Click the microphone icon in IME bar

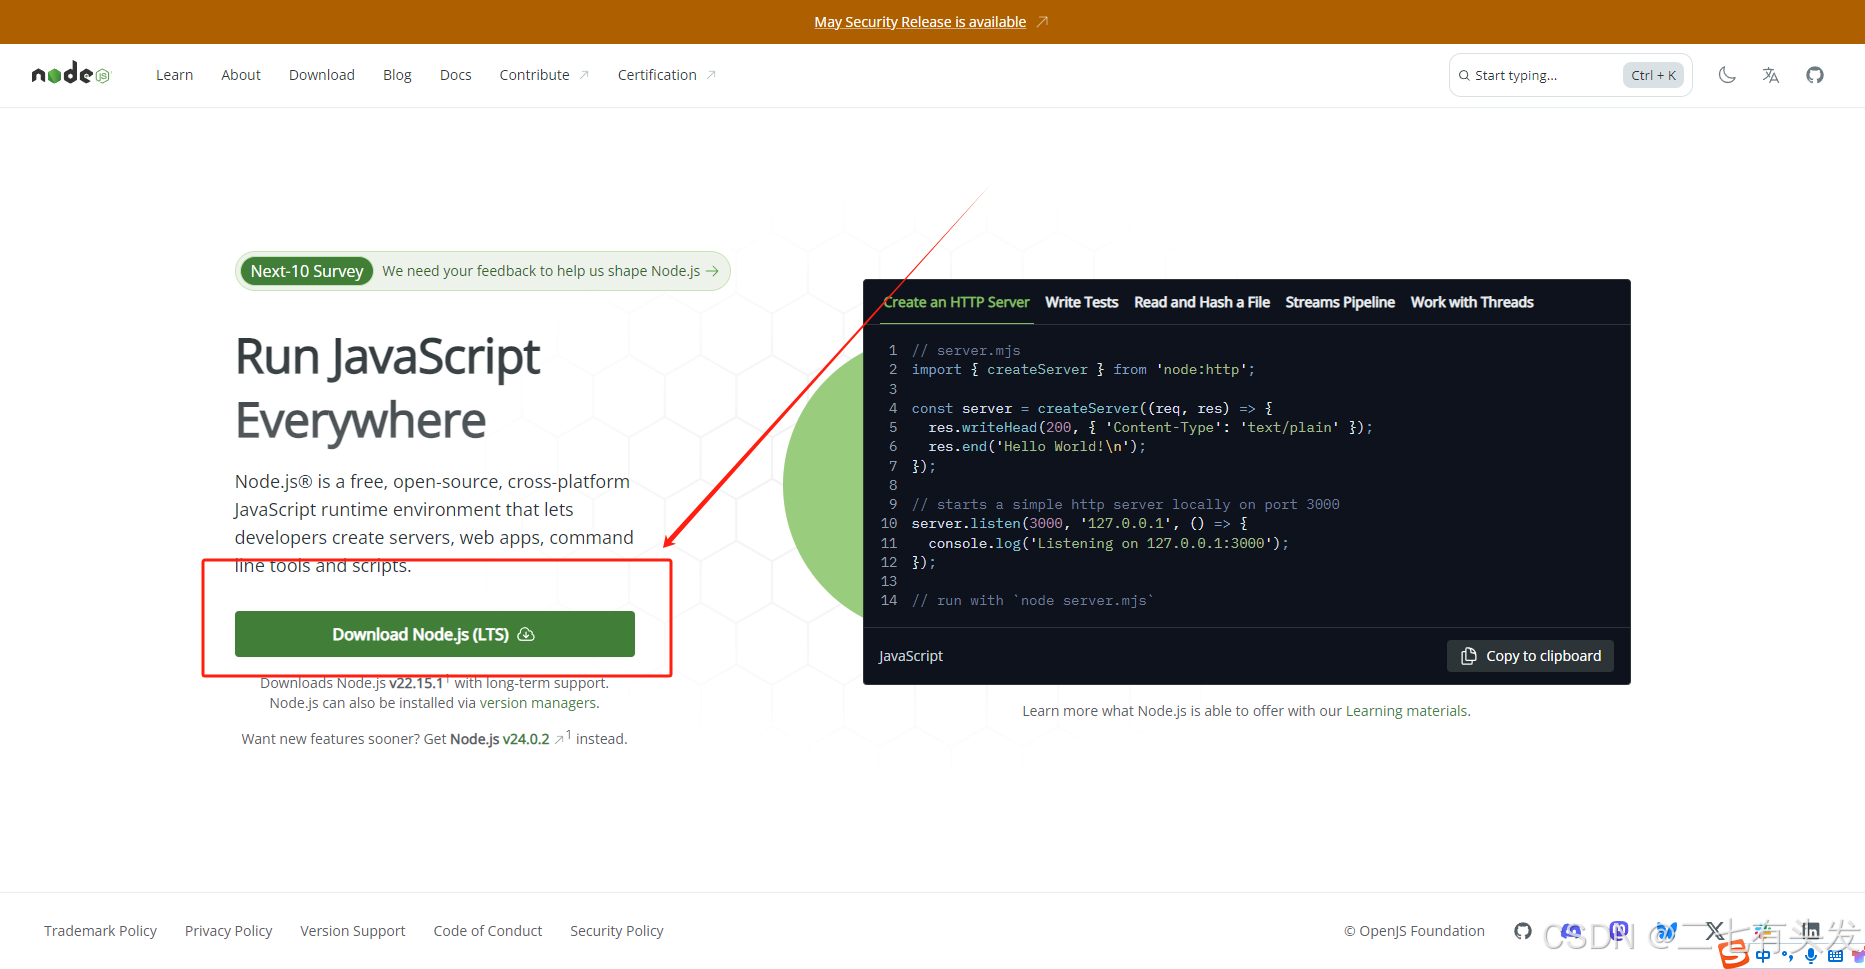coord(1811,957)
